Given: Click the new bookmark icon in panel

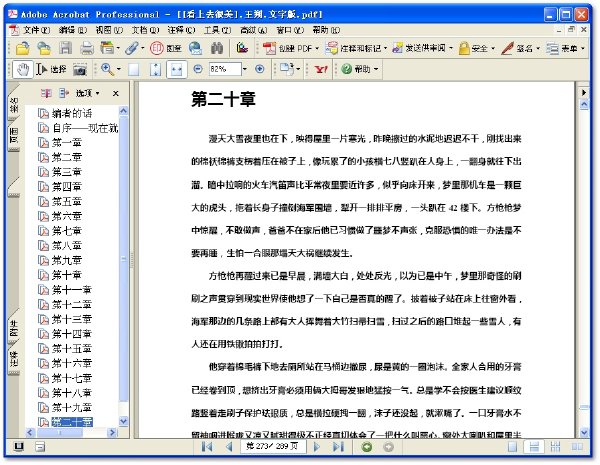Looking at the screenshot, I should [46, 93].
